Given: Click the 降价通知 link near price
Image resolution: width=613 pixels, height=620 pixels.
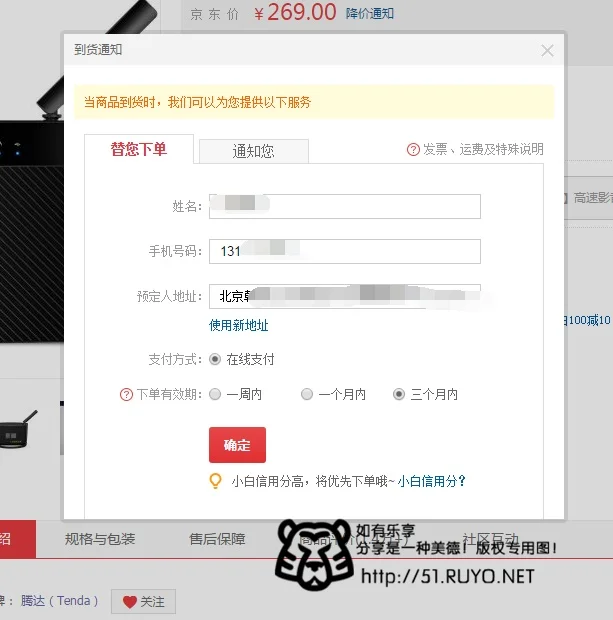Looking at the screenshot, I should coord(370,14).
